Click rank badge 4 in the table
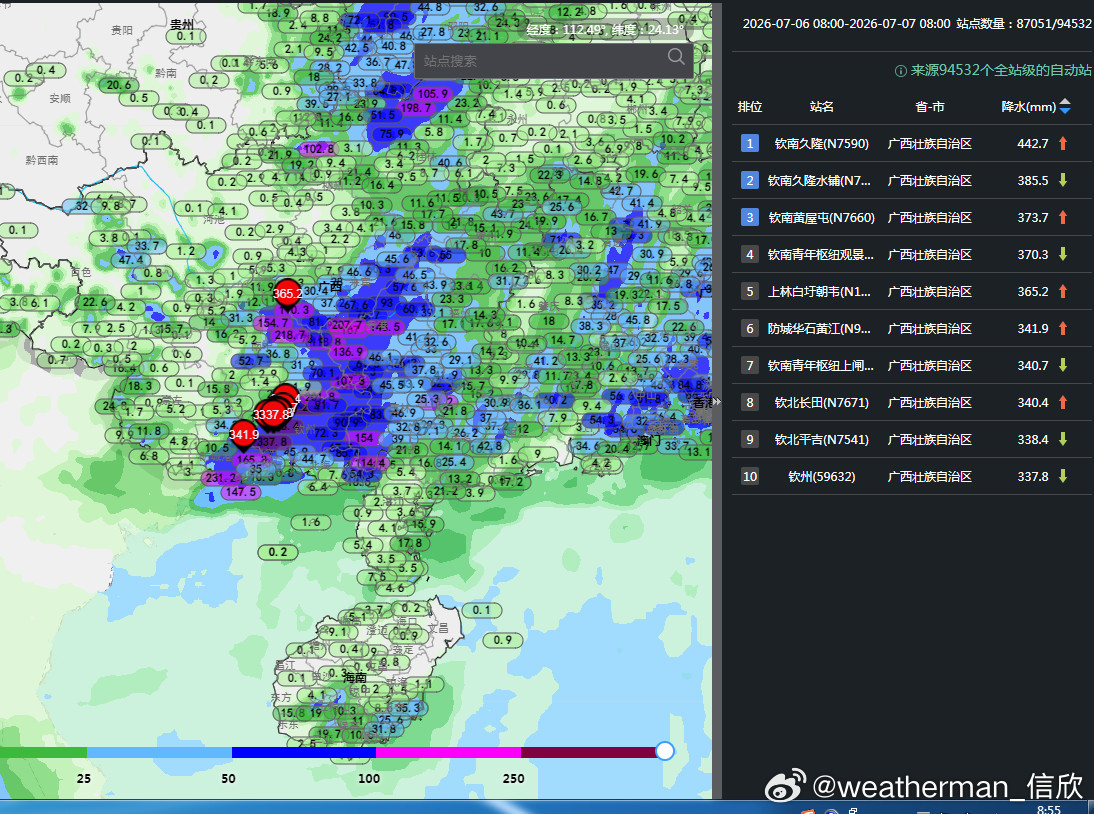Viewport: 1094px width, 814px height. click(x=750, y=255)
